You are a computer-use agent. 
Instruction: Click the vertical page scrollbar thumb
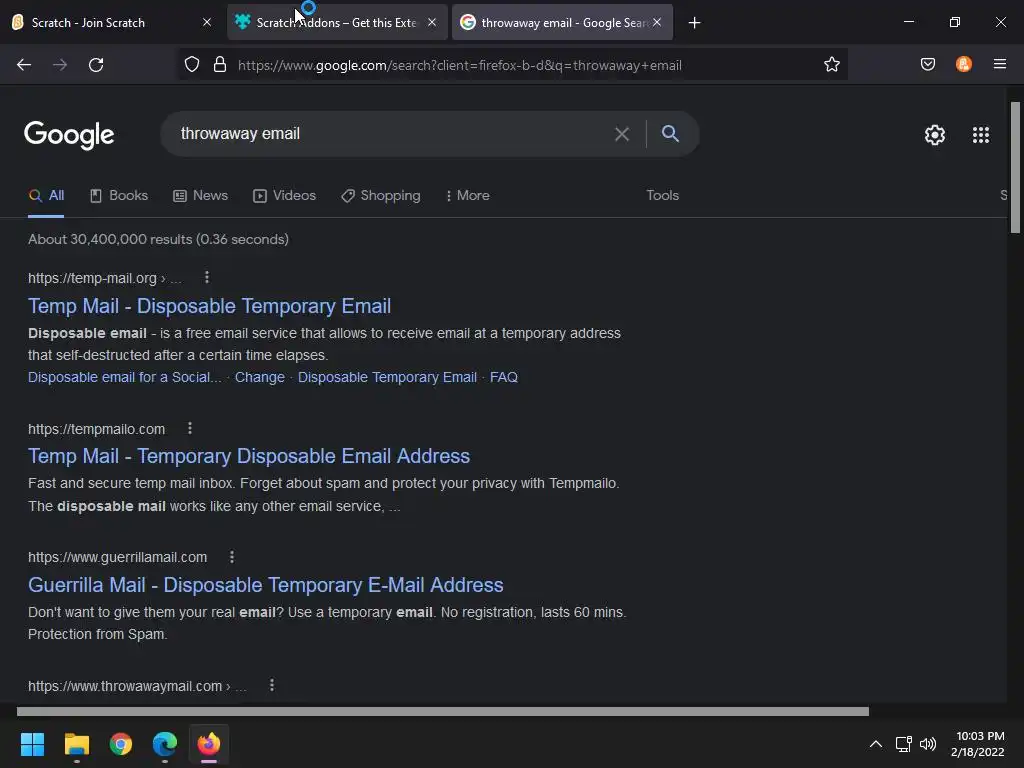pos(1015,167)
